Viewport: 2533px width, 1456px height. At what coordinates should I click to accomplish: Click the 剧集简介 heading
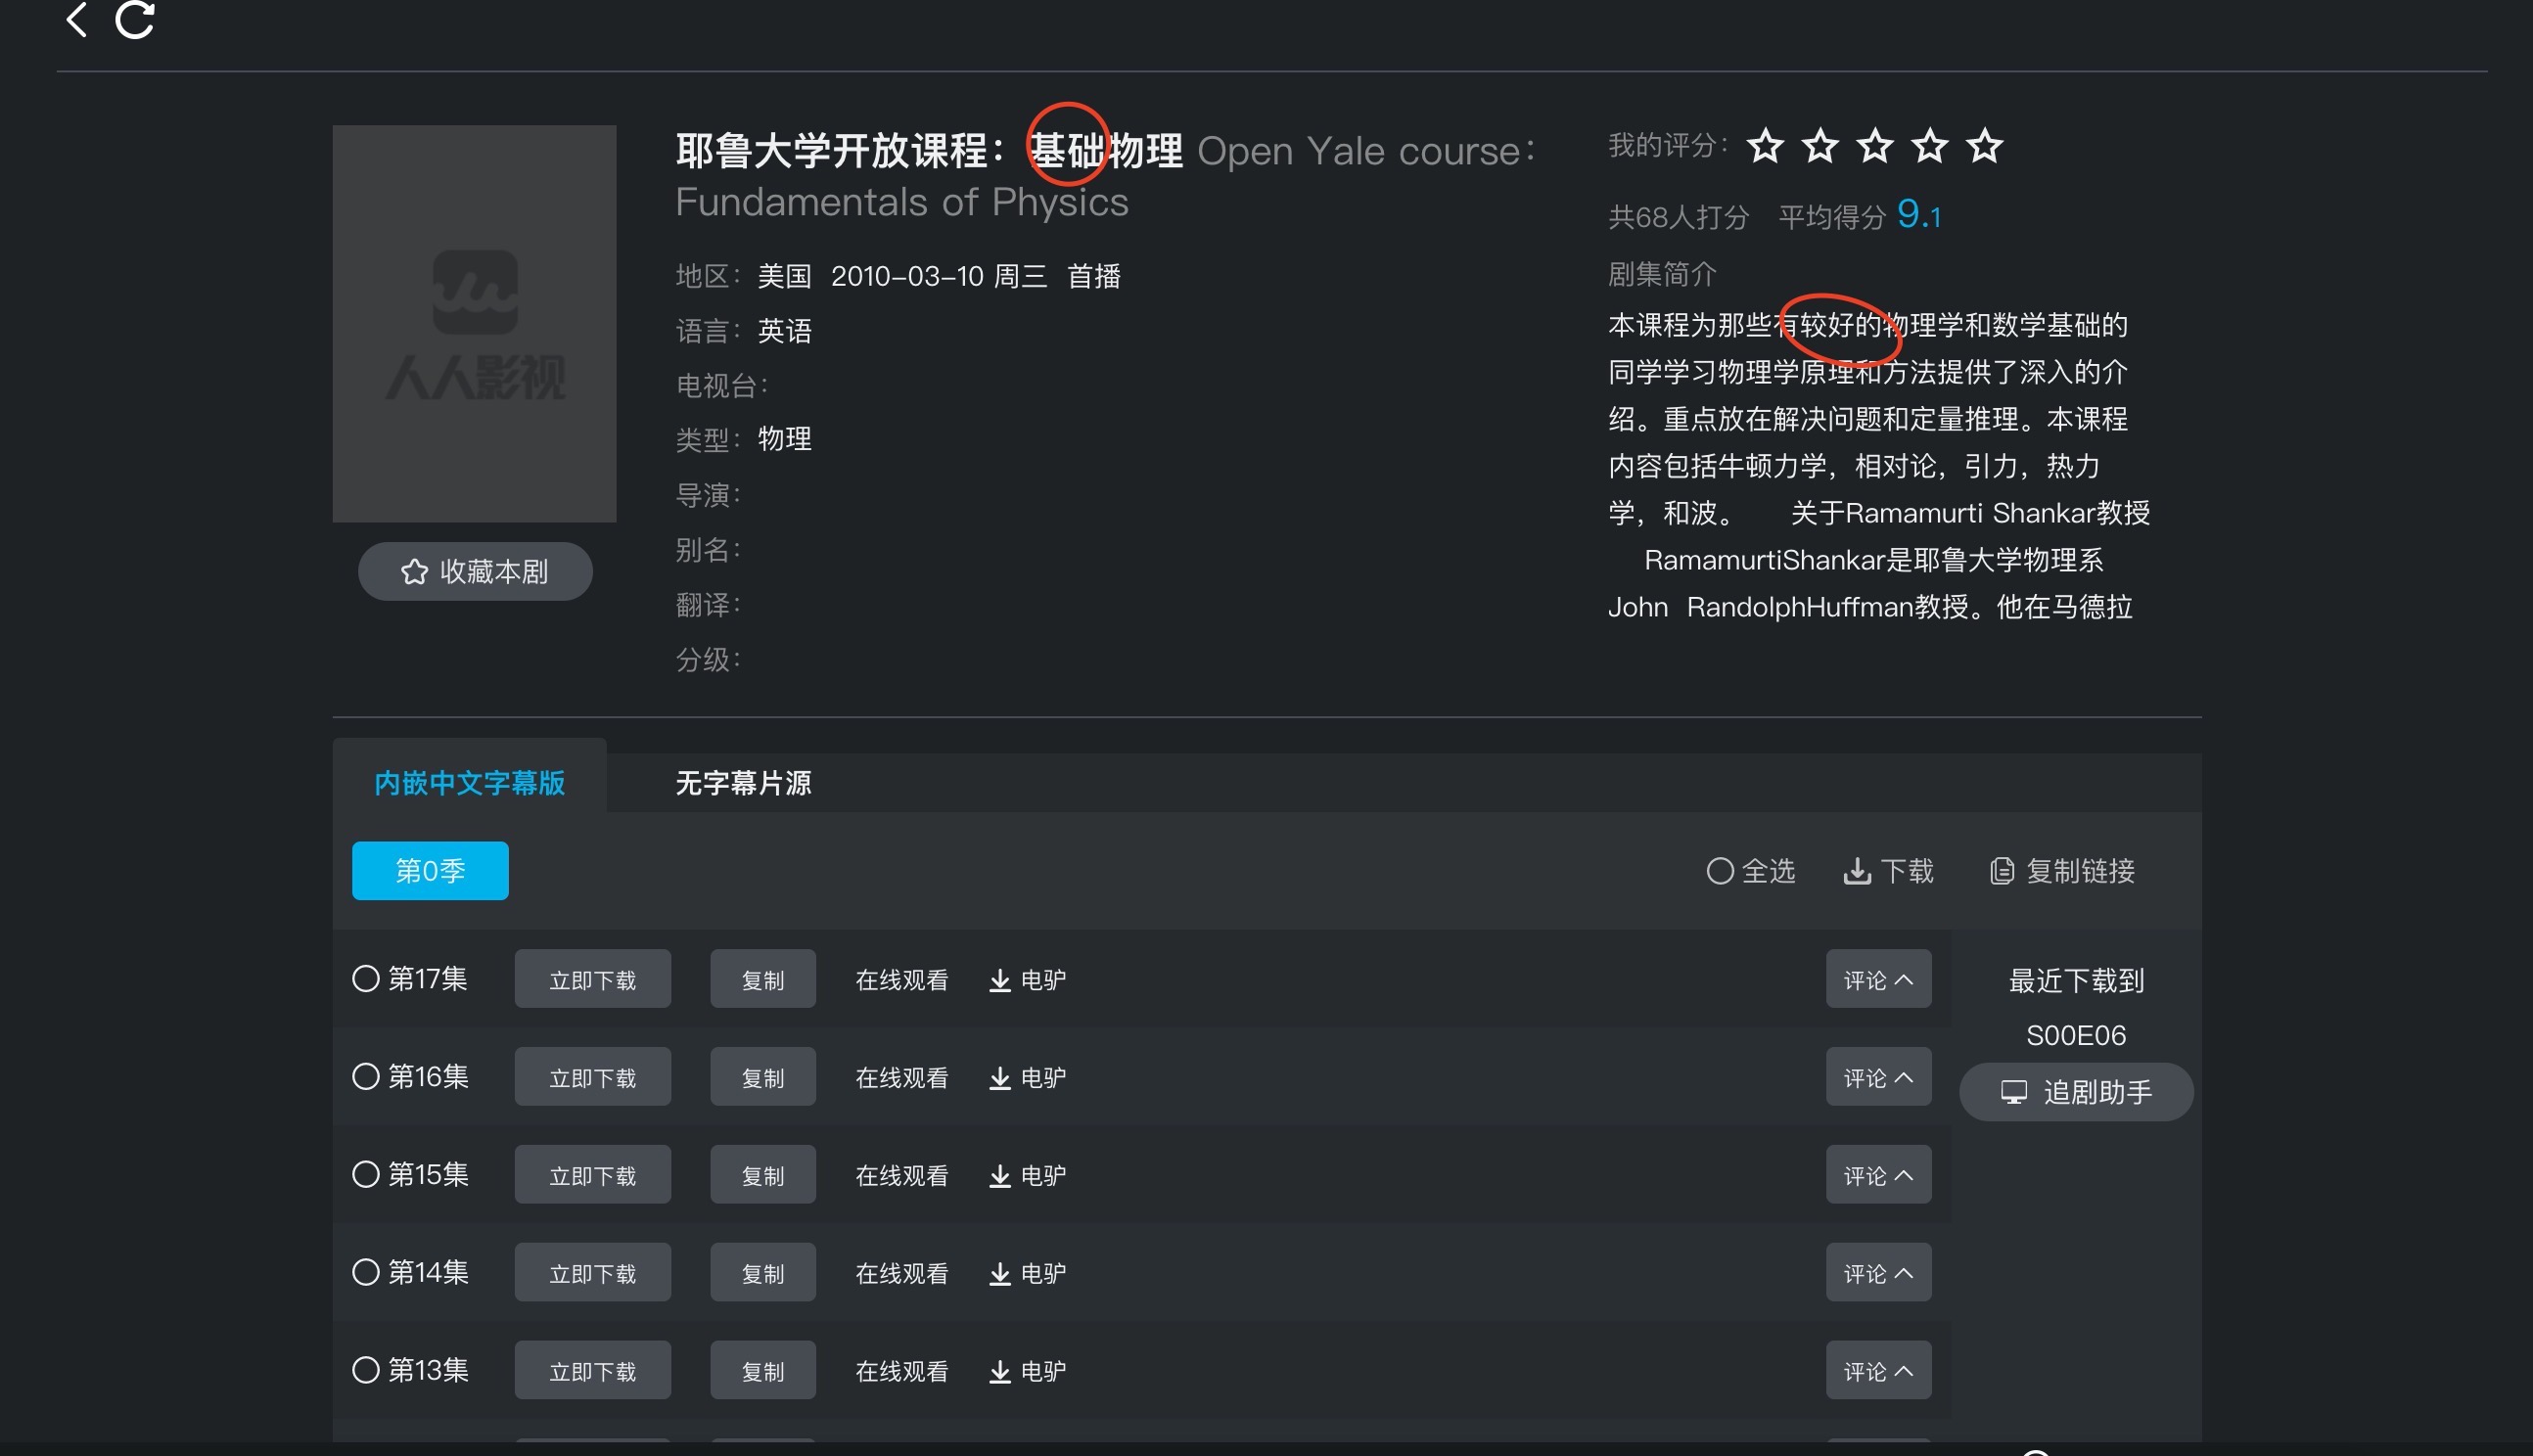coord(1662,274)
